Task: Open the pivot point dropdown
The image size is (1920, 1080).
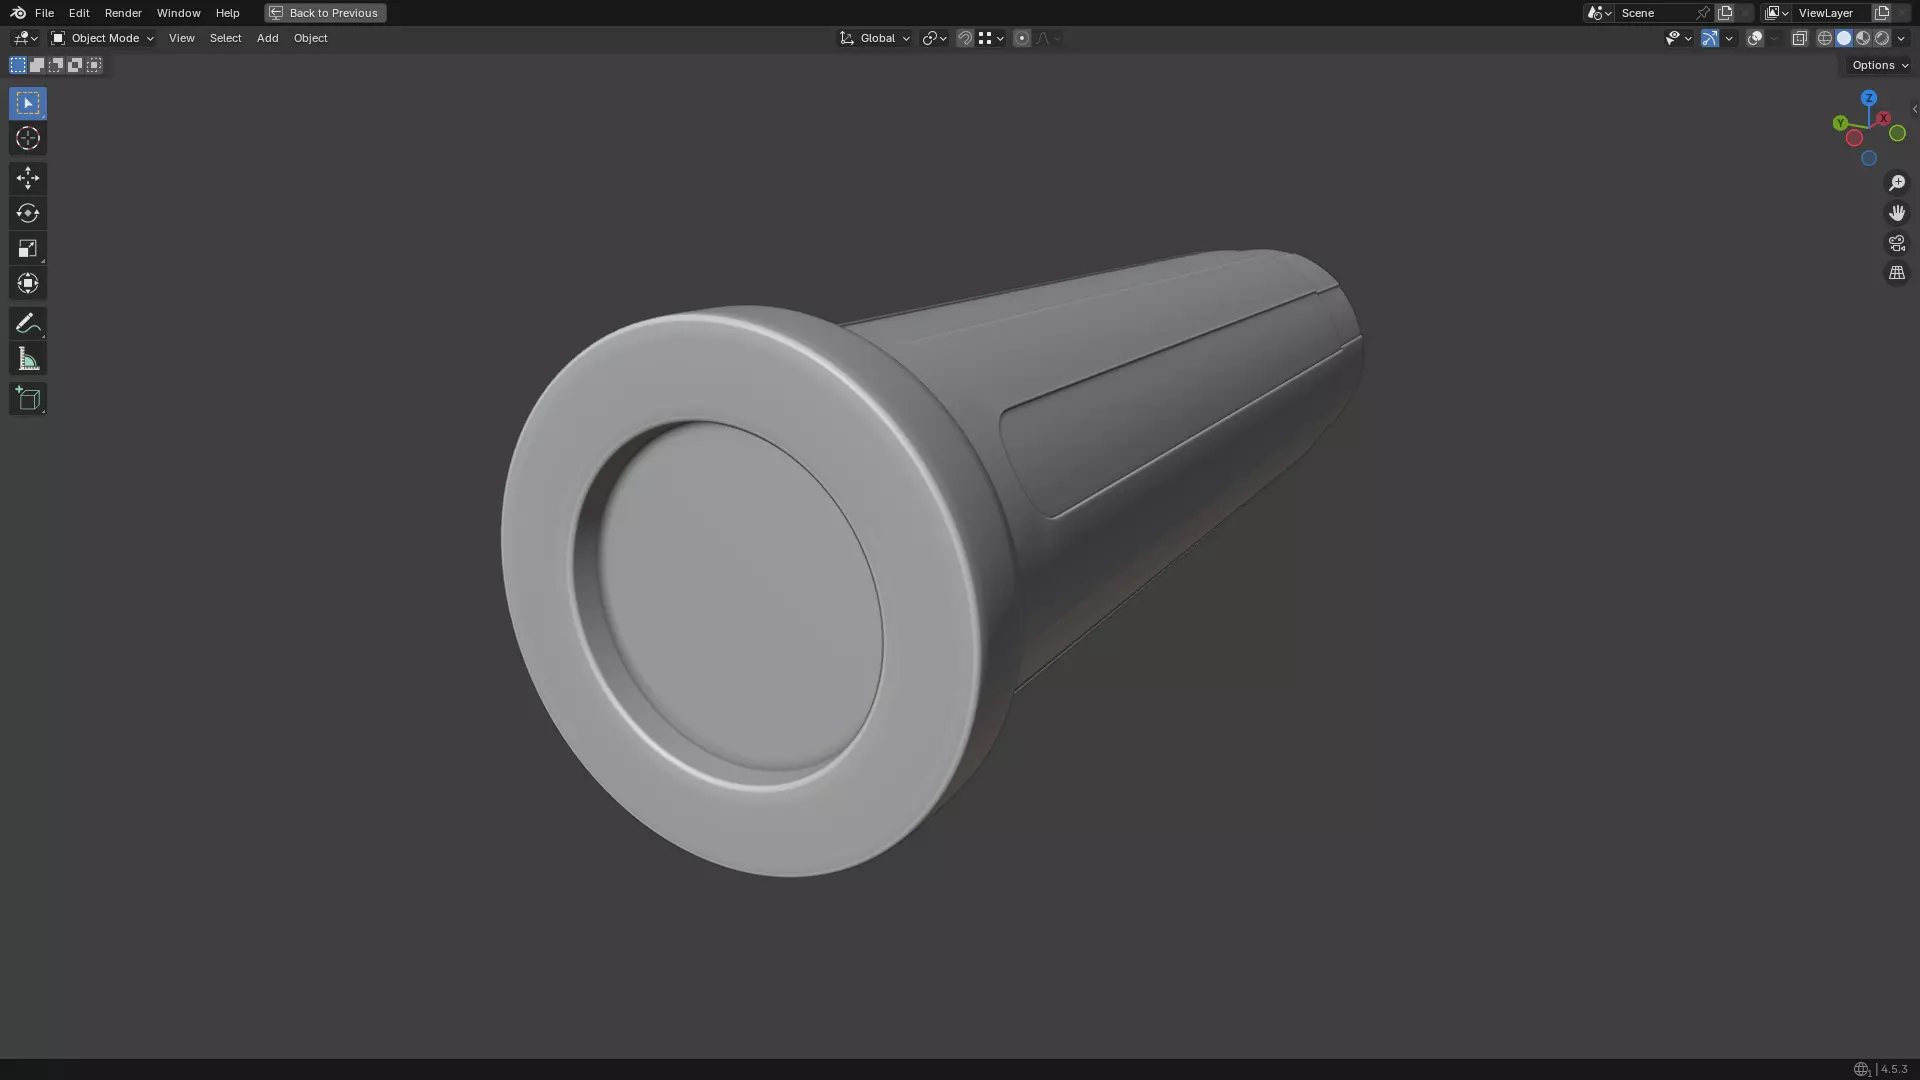Action: [x=934, y=38]
